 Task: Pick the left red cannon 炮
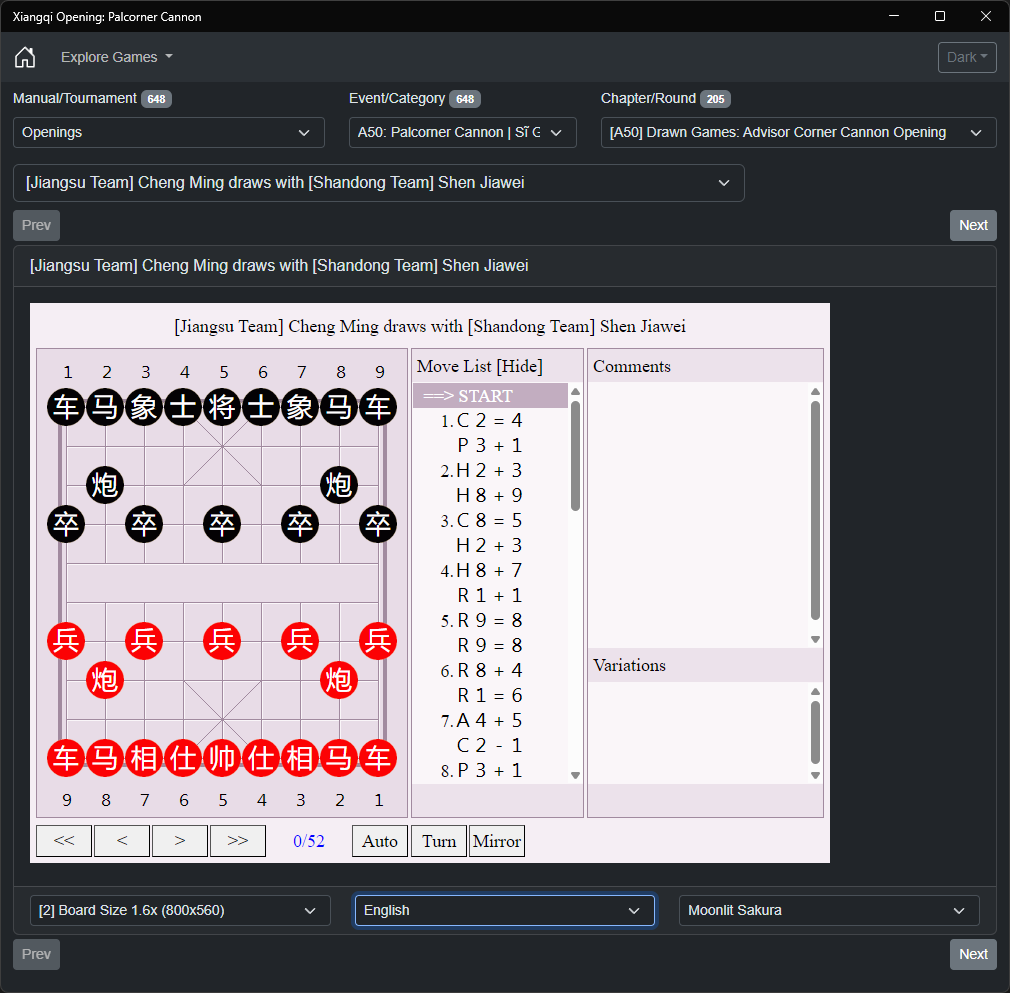click(105, 680)
